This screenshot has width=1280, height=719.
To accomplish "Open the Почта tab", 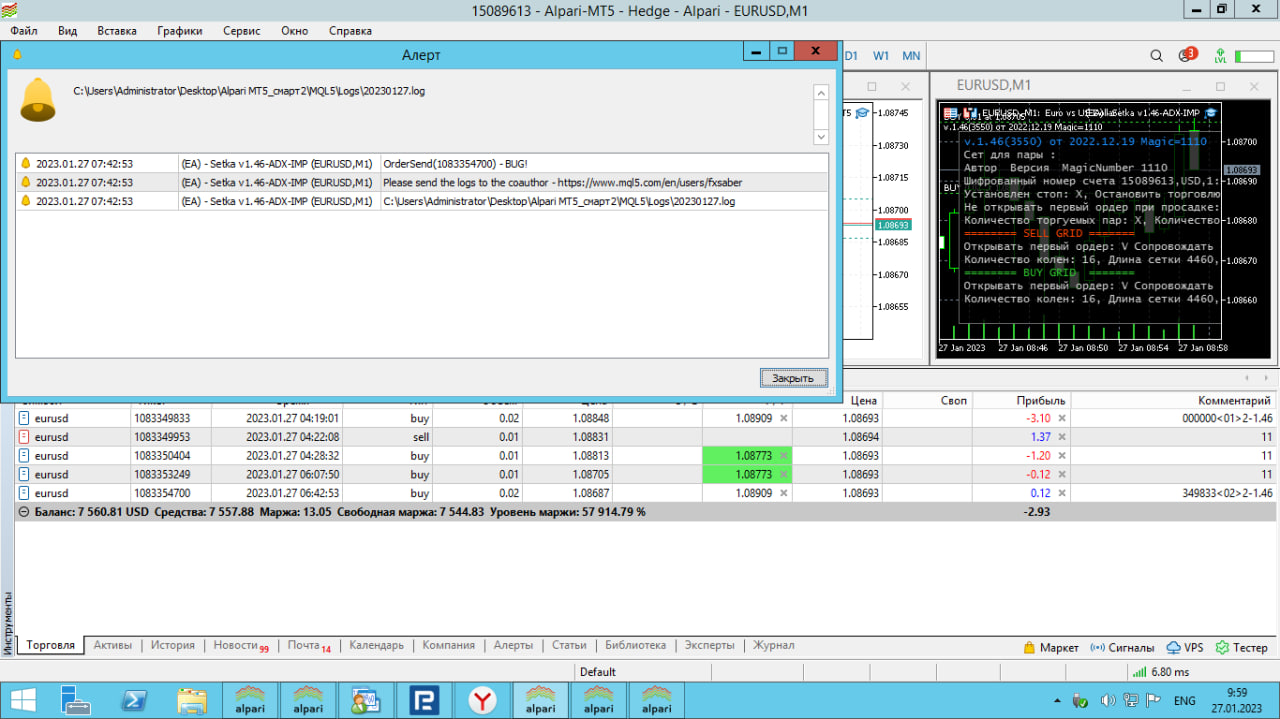I will (x=309, y=645).
